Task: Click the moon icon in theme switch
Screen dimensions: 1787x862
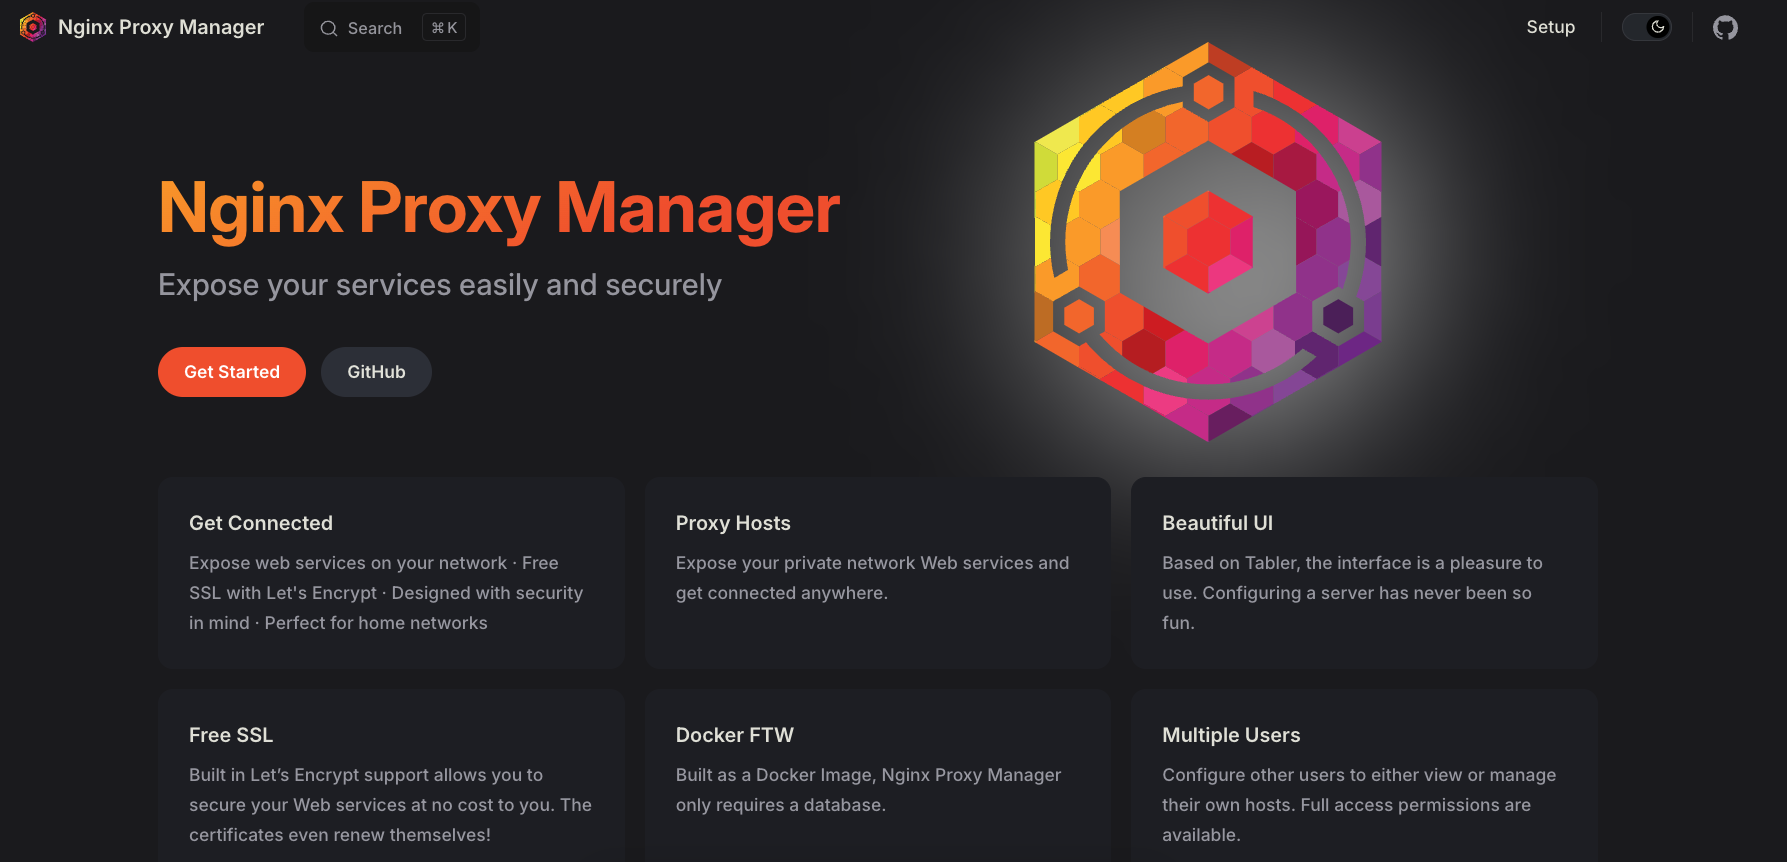Action: click(x=1657, y=27)
